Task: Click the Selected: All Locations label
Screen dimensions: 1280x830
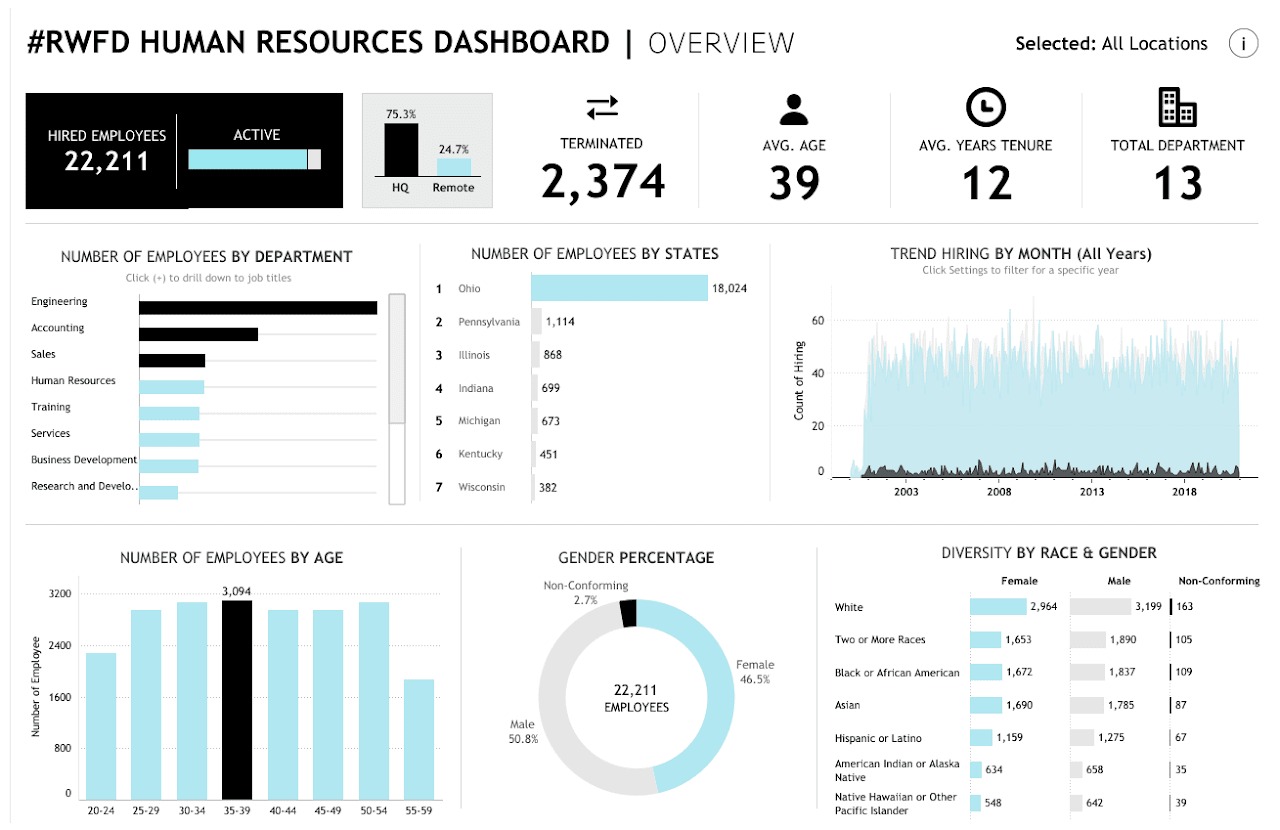Action: coord(1111,44)
